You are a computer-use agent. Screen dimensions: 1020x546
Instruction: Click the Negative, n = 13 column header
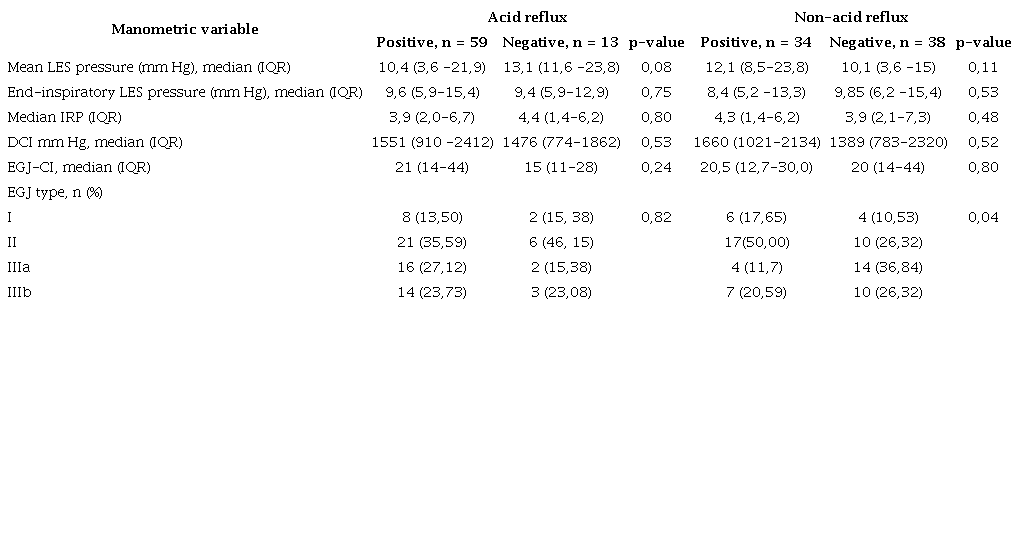(x=560, y=42)
